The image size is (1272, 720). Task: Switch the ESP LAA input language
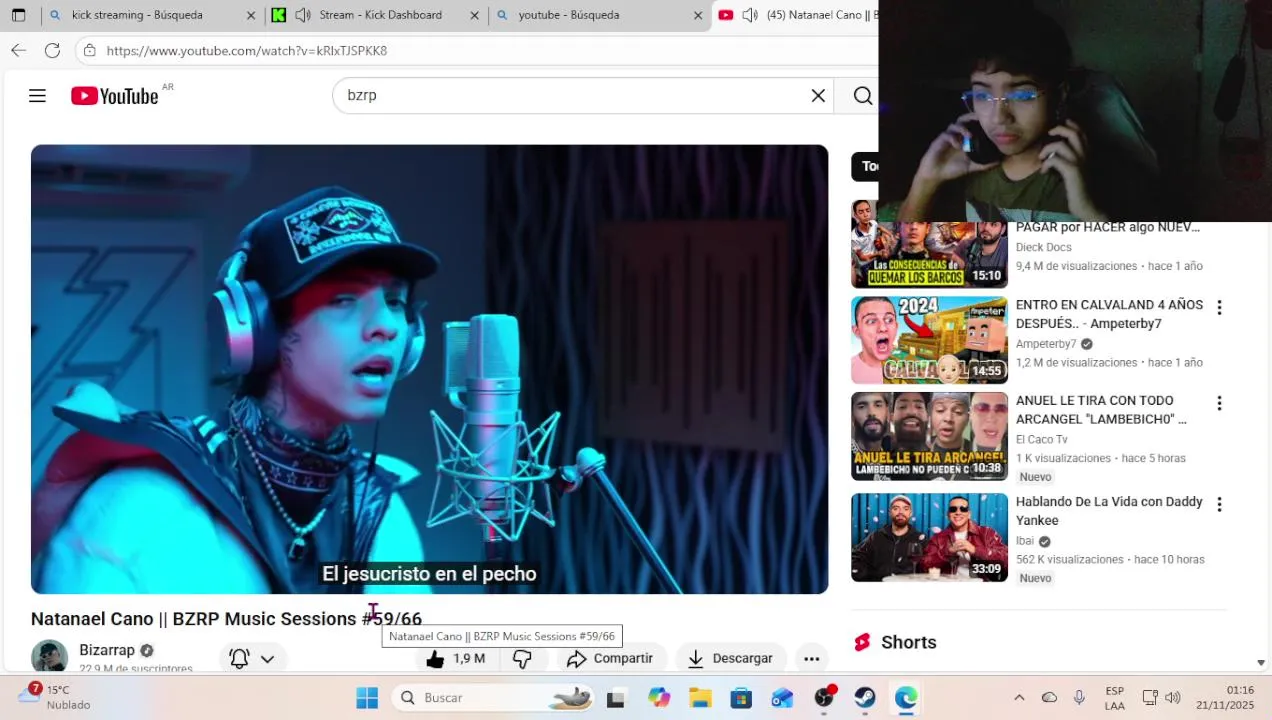pyautogui.click(x=1114, y=698)
